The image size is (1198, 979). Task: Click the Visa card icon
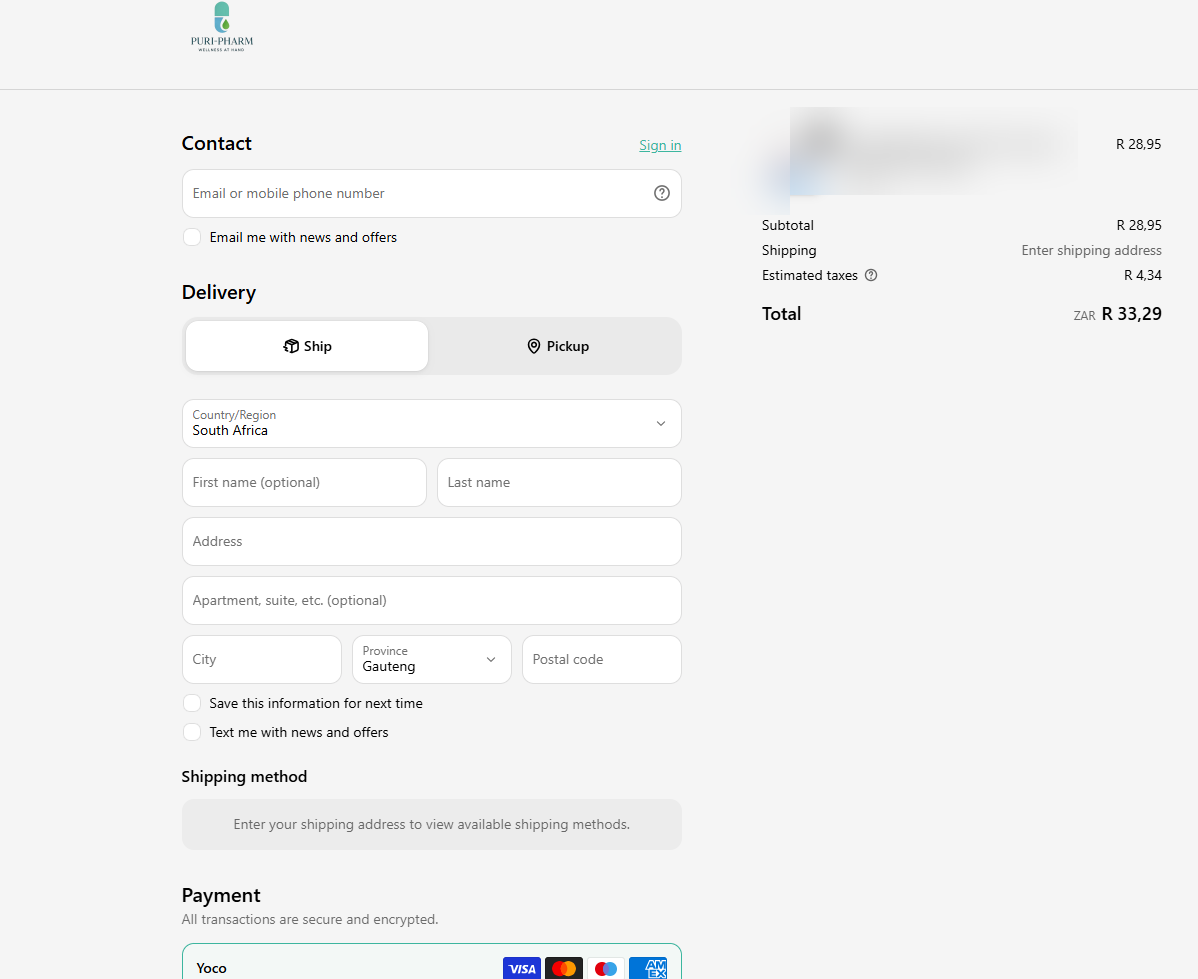pyautogui.click(x=522, y=968)
